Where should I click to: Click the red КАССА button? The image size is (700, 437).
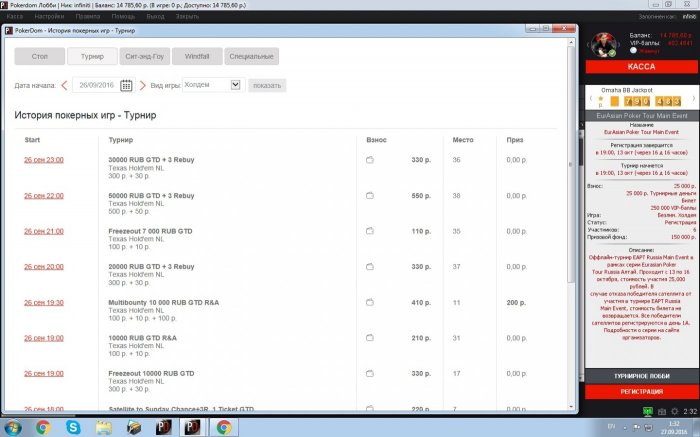click(x=641, y=67)
